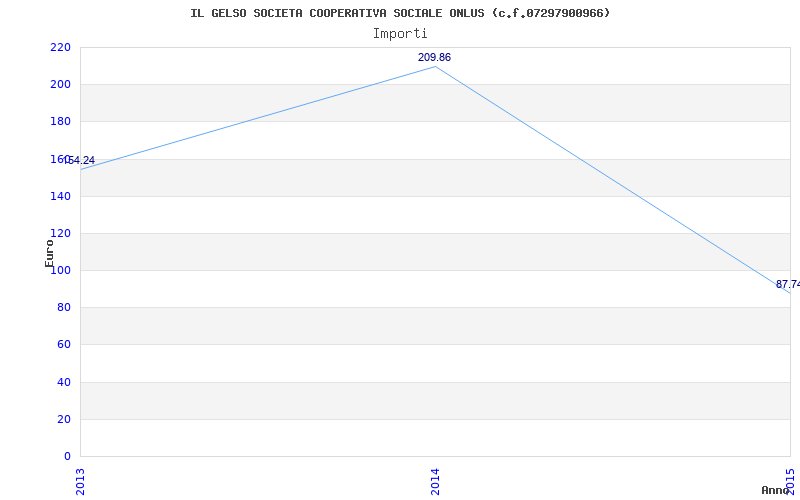Viewport: 800px width, 500px height.
Task: Click the 154.24 data label
Action: point(80,160)
